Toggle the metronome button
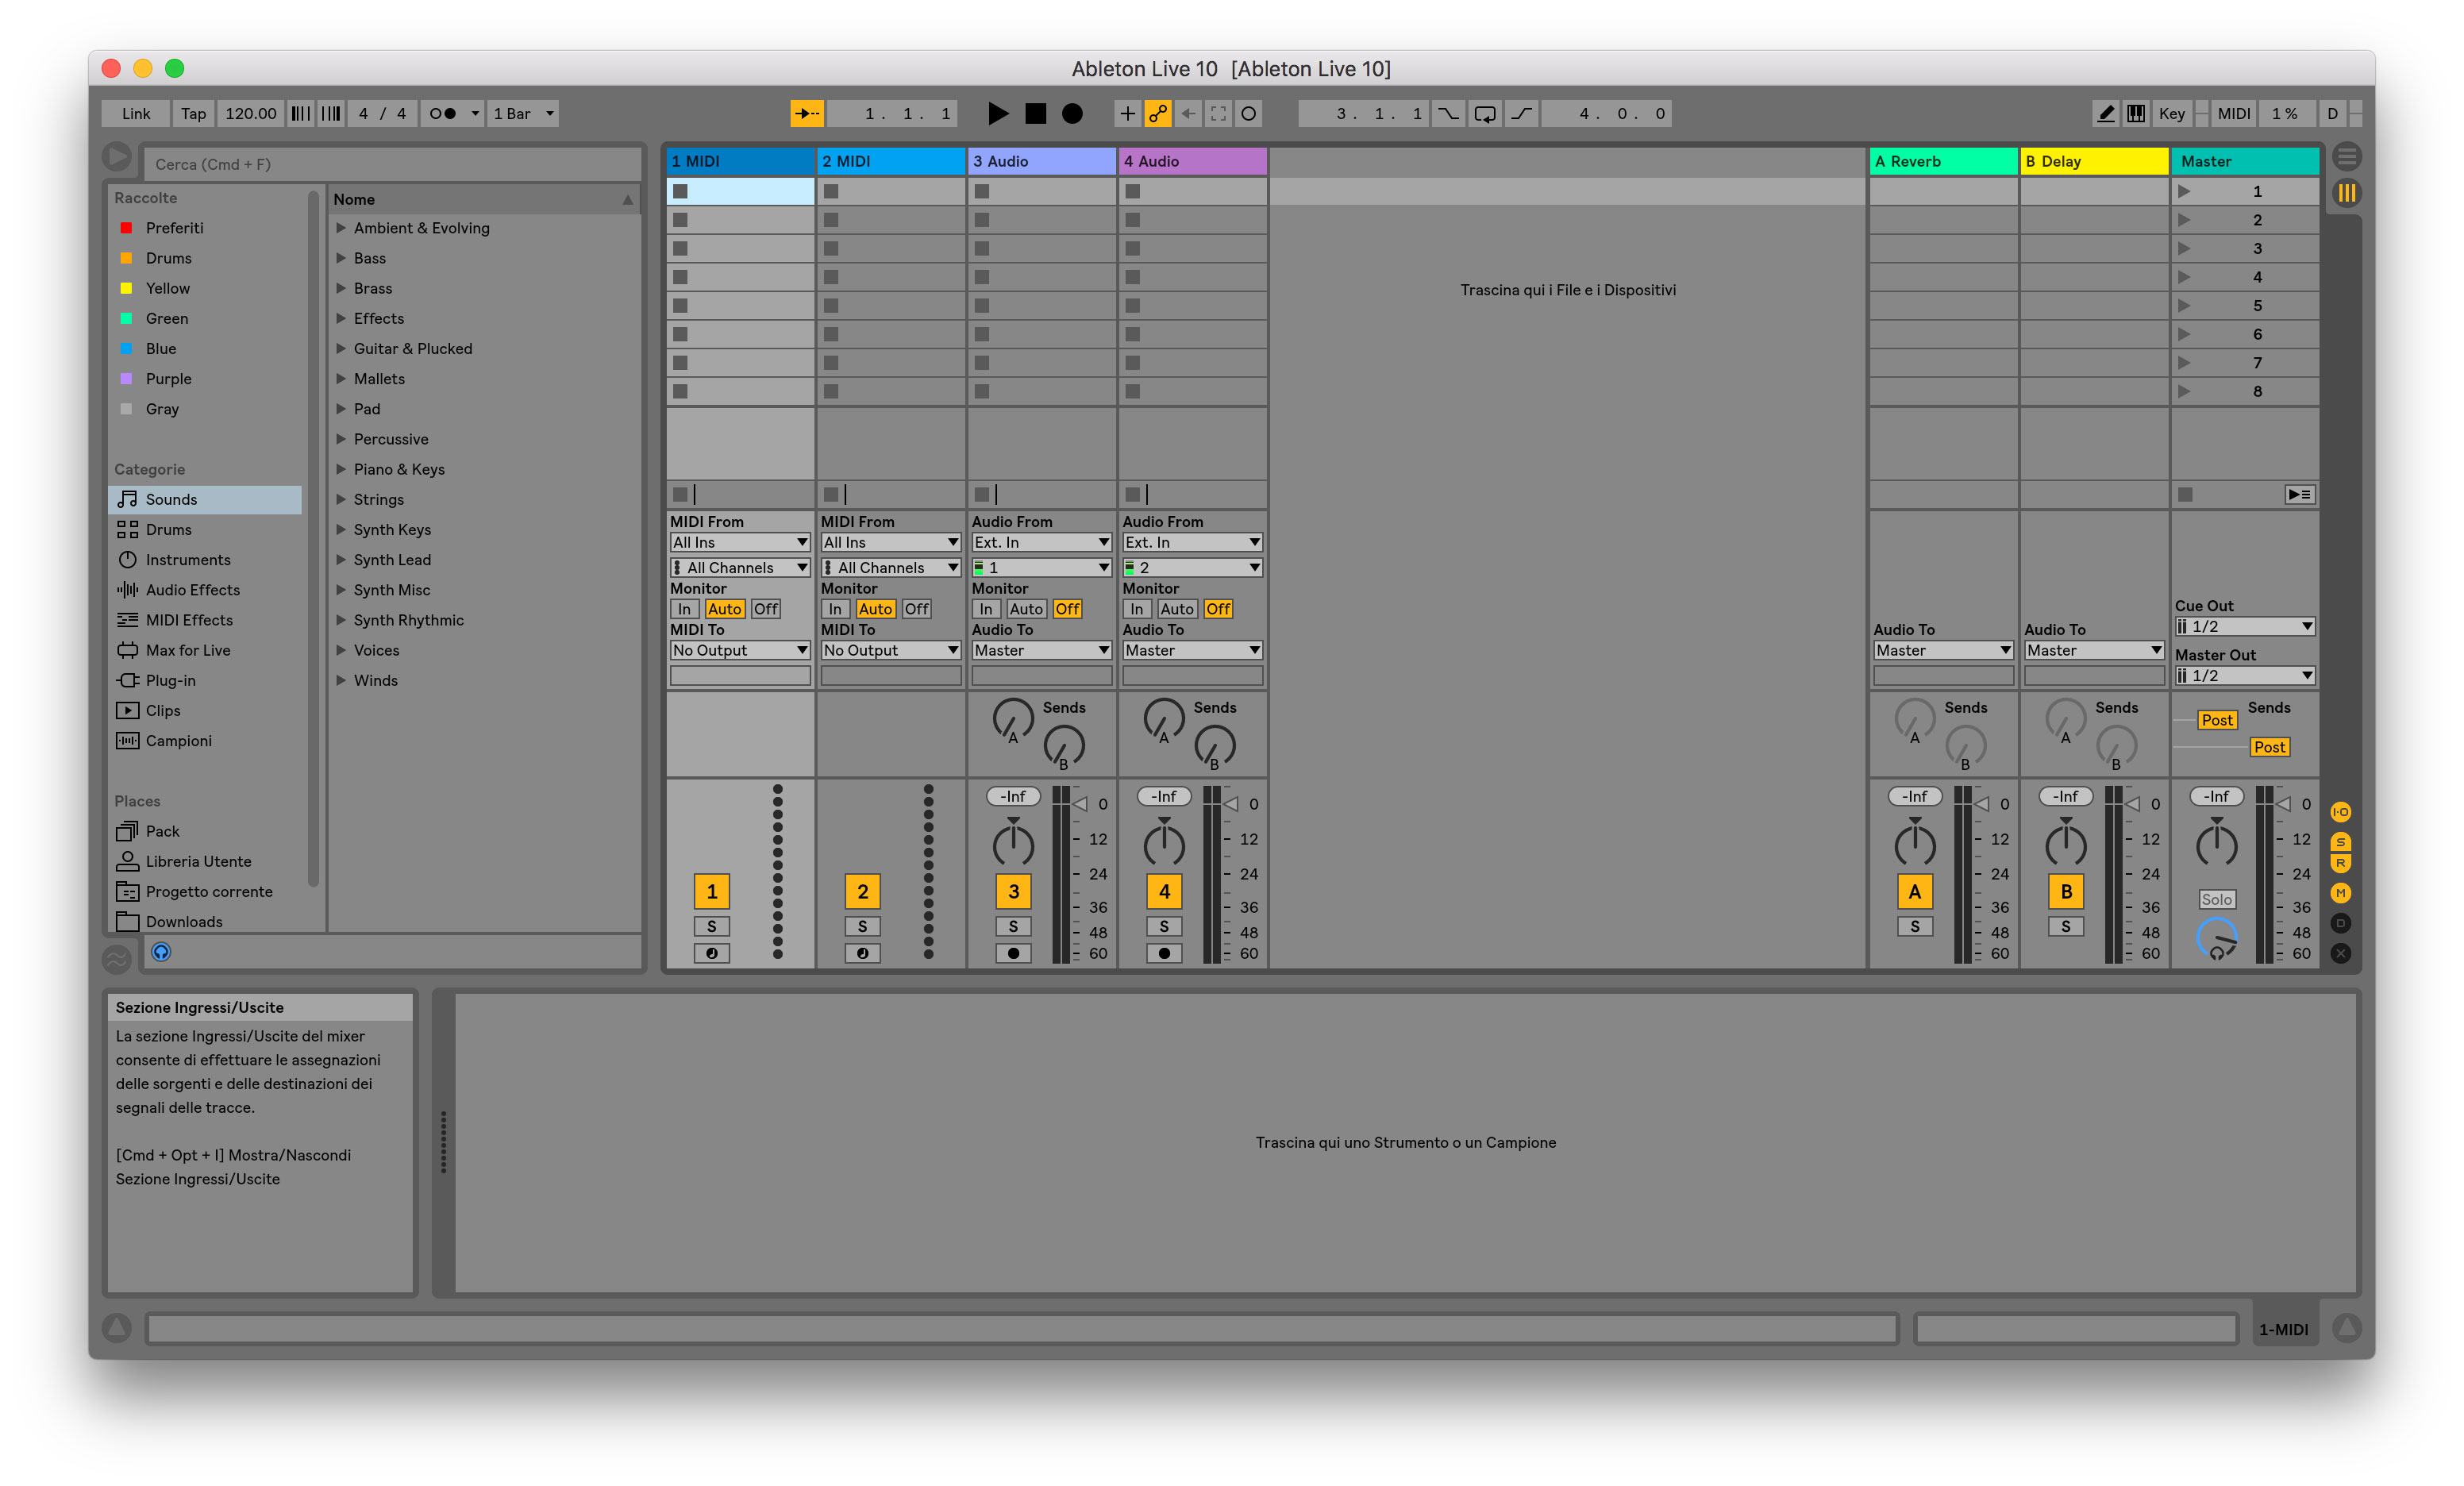2464x1486 pixels. 443,114
